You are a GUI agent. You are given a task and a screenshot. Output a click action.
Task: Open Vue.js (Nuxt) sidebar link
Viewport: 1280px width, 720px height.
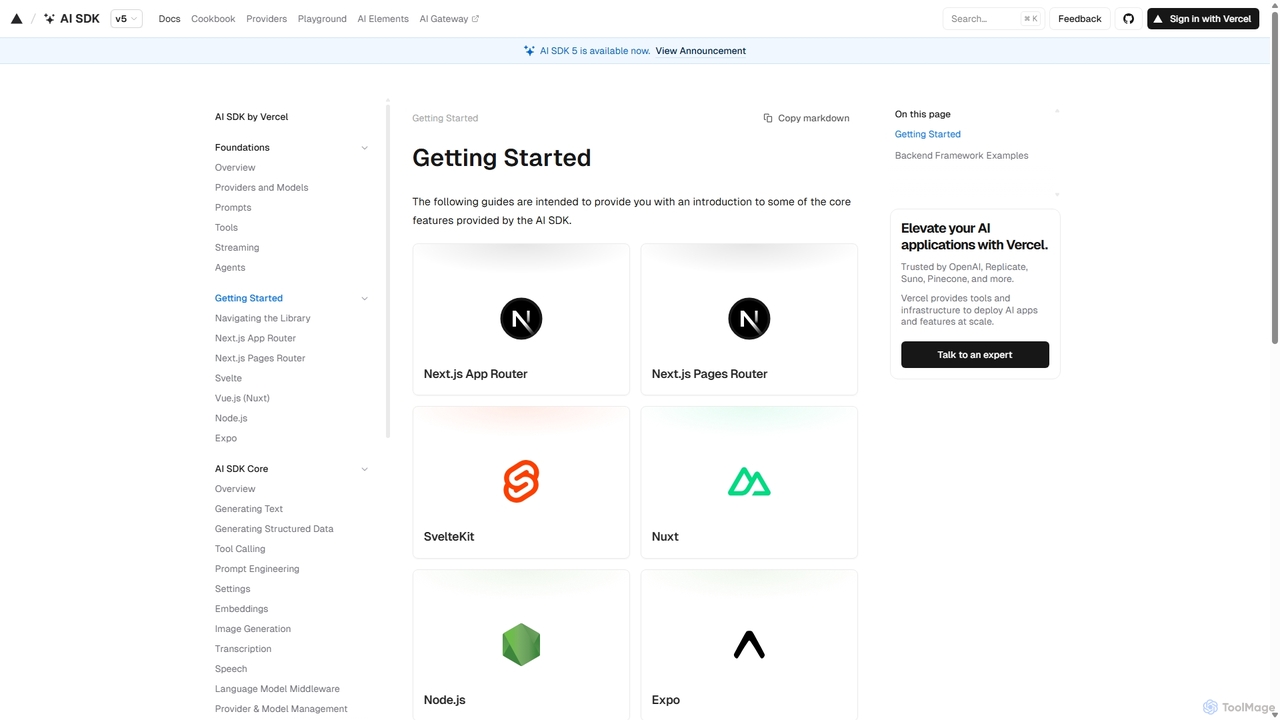pyautogui.click(x=242, y=399)
